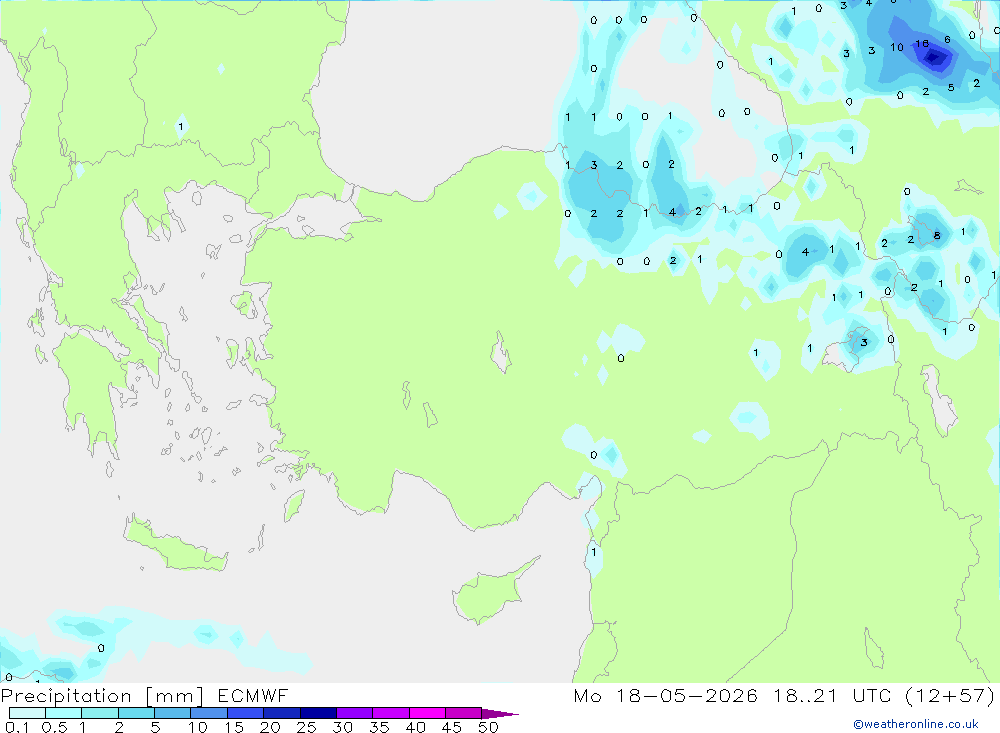
Task: Click the "10" precipitation value on map
Action: click(897, 47)
